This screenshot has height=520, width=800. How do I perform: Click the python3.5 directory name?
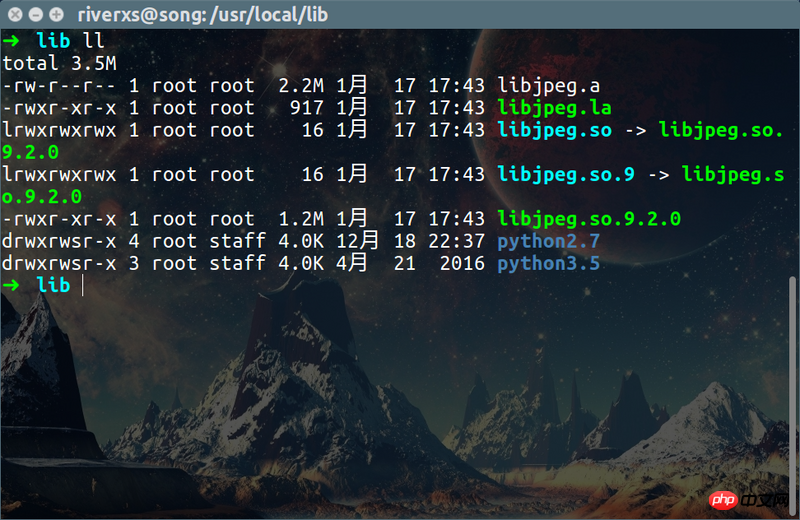point(549,263)
